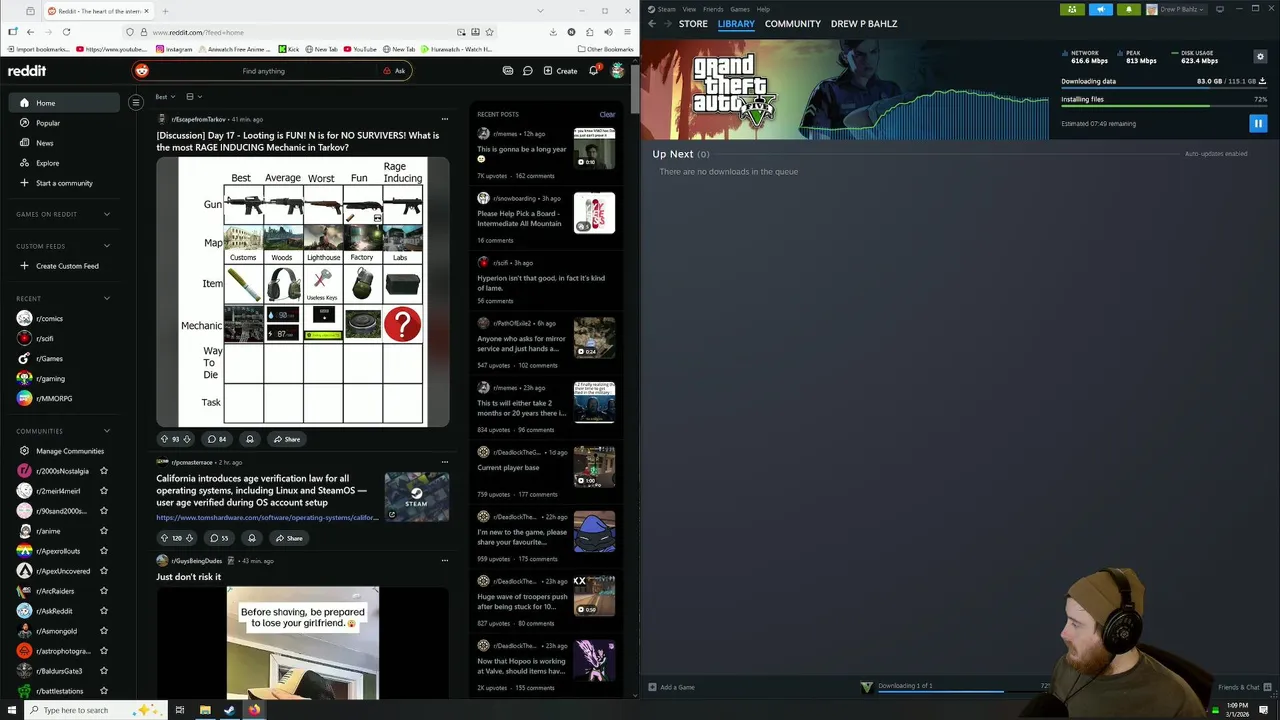
Task: Click Steam back navigation arrow
Action: click(652, 23)
